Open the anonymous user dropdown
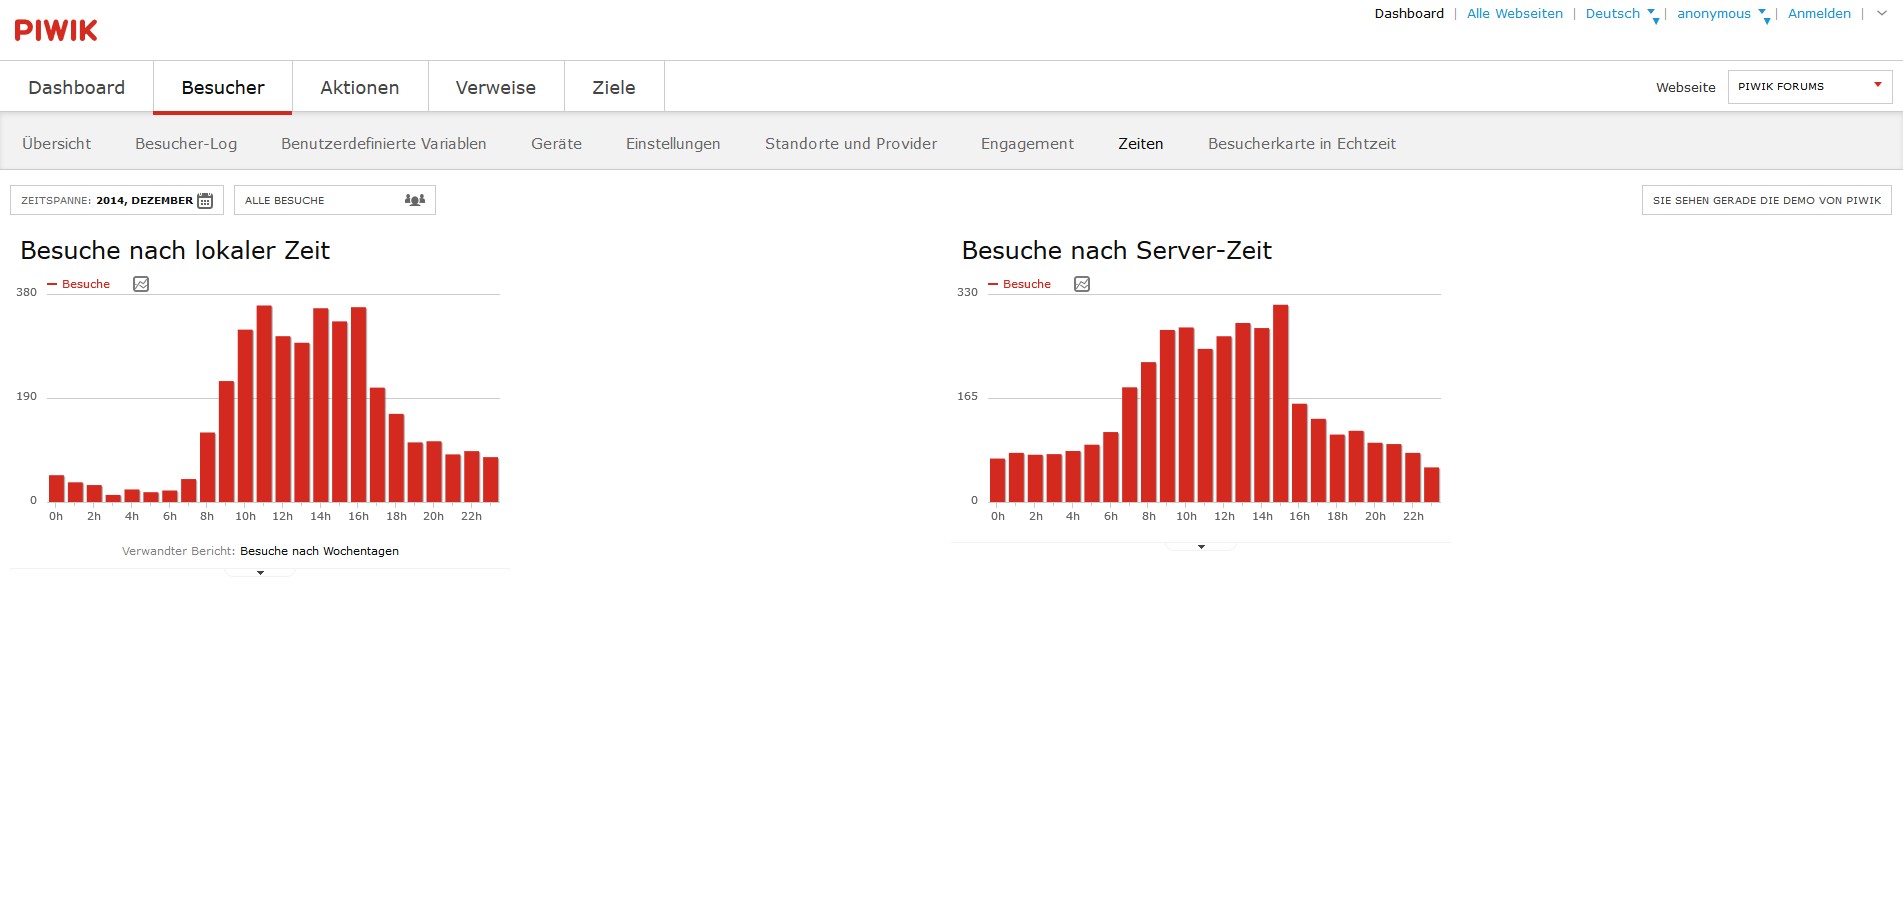 pos(1722,14)
